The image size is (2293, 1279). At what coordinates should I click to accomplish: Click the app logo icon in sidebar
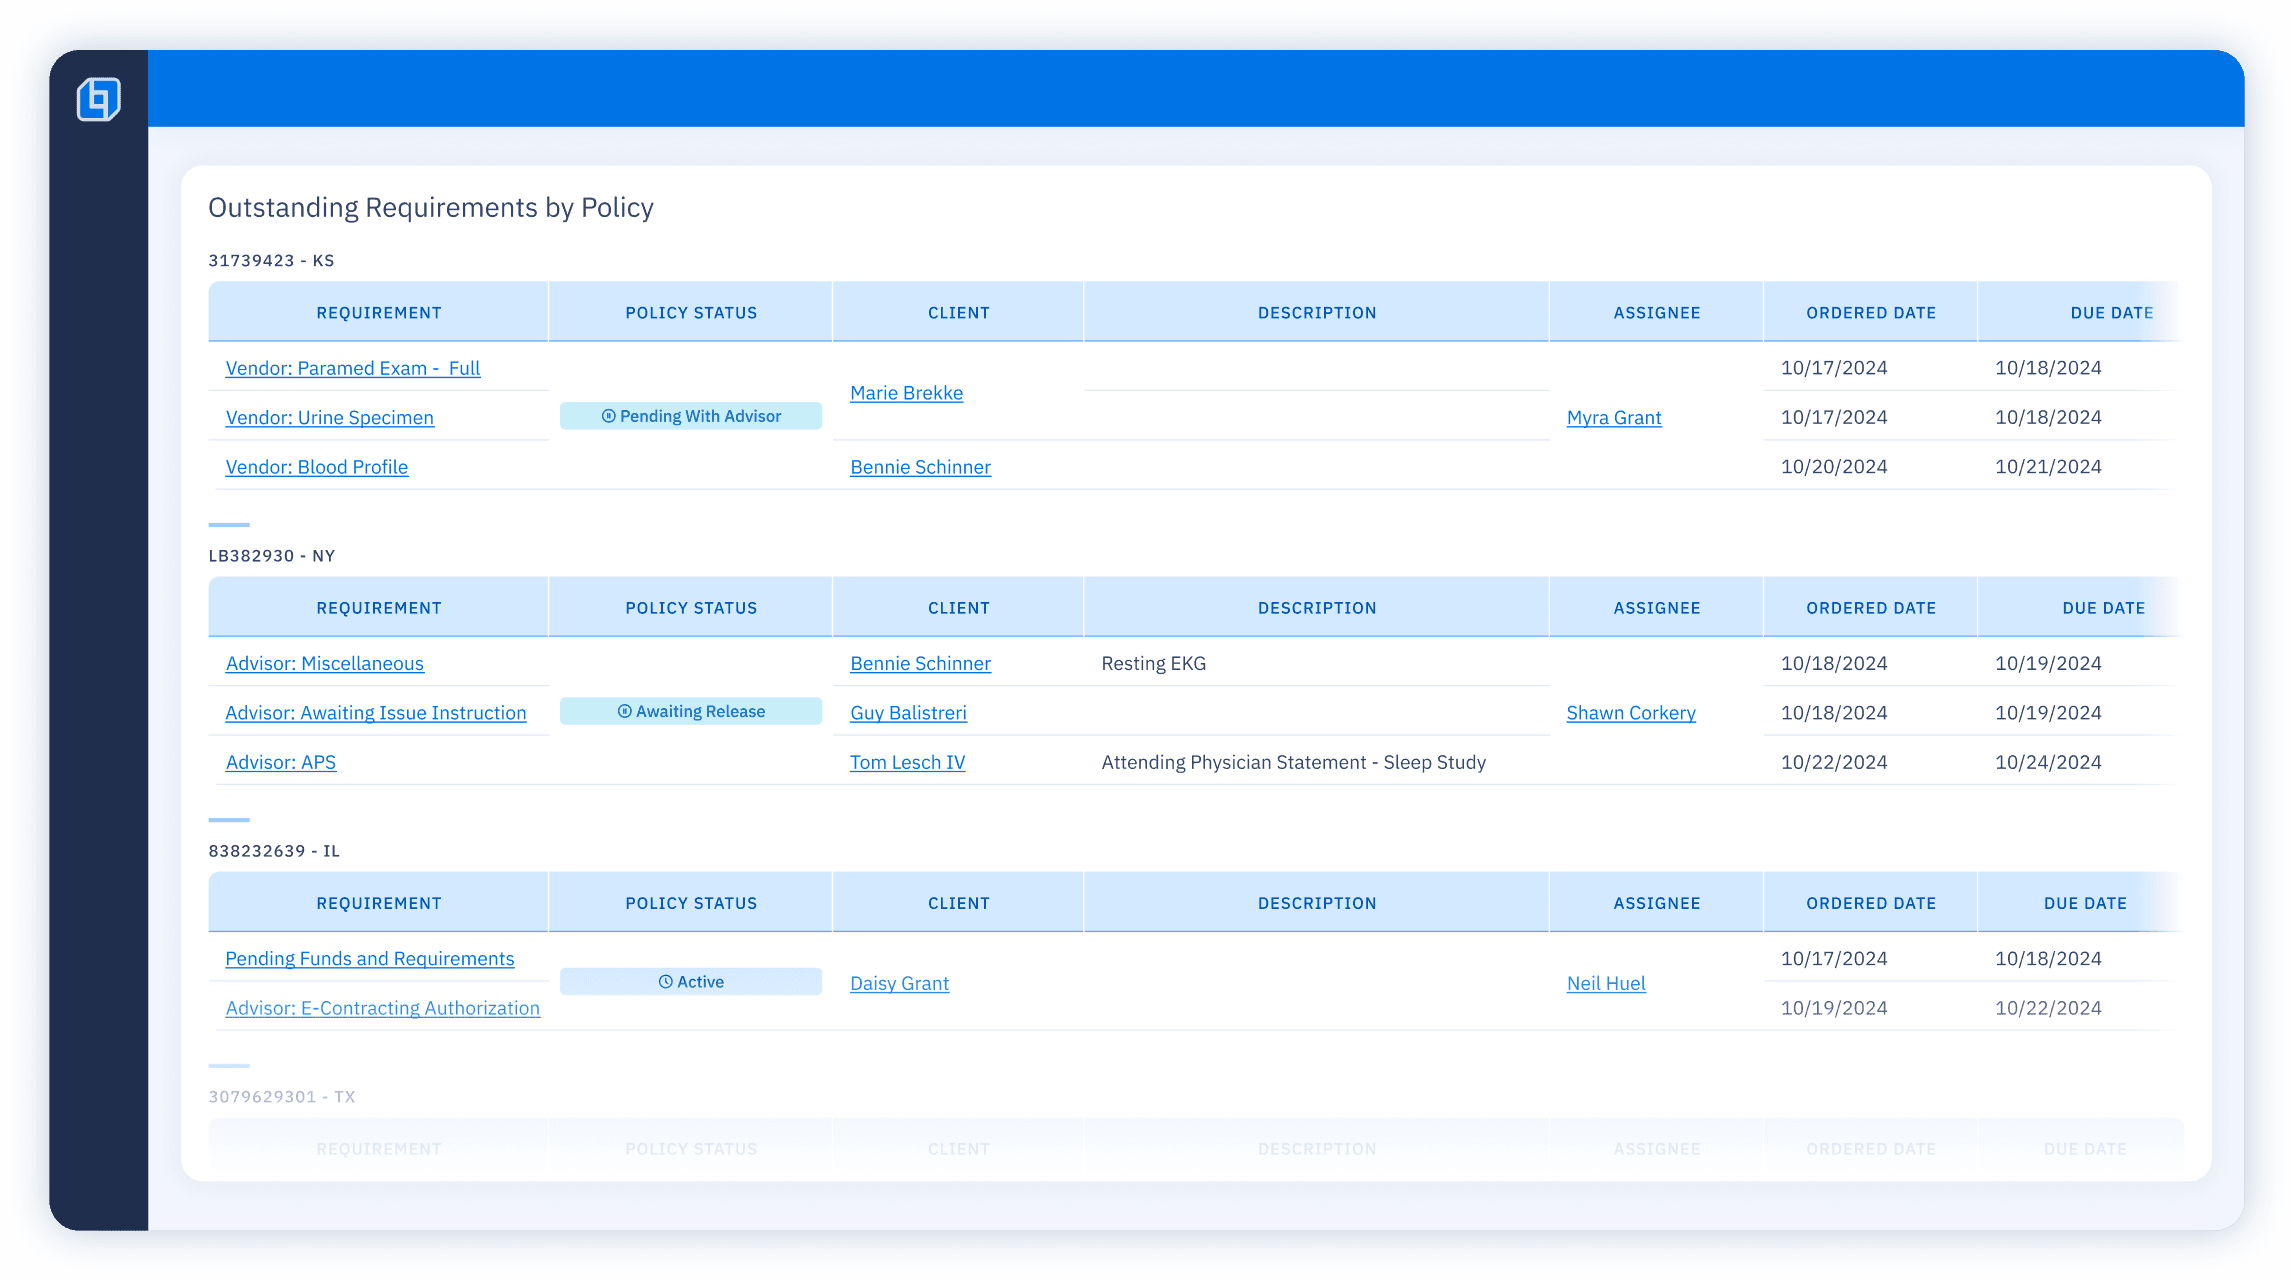[x=99, y=99]
